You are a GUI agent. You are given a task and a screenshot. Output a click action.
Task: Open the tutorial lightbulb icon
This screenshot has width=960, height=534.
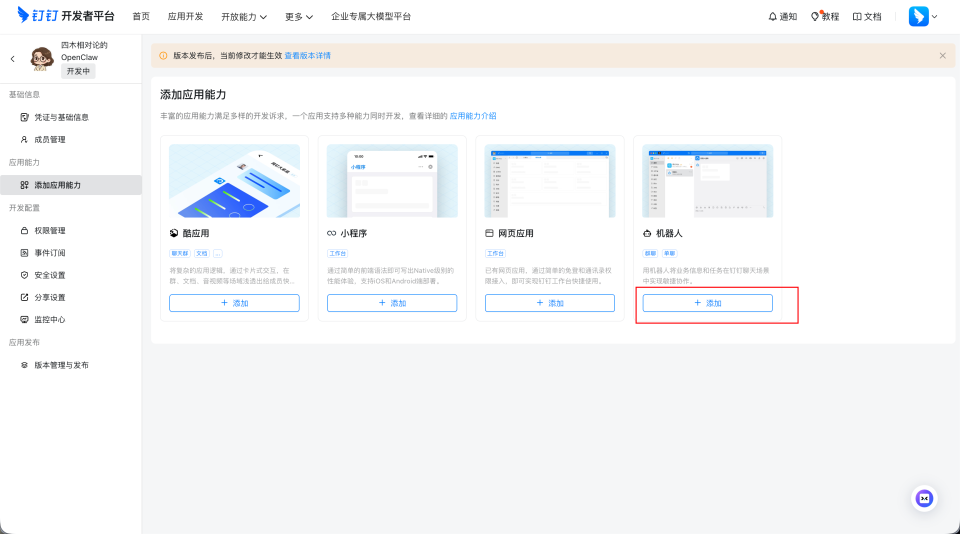tap(815, 17)
